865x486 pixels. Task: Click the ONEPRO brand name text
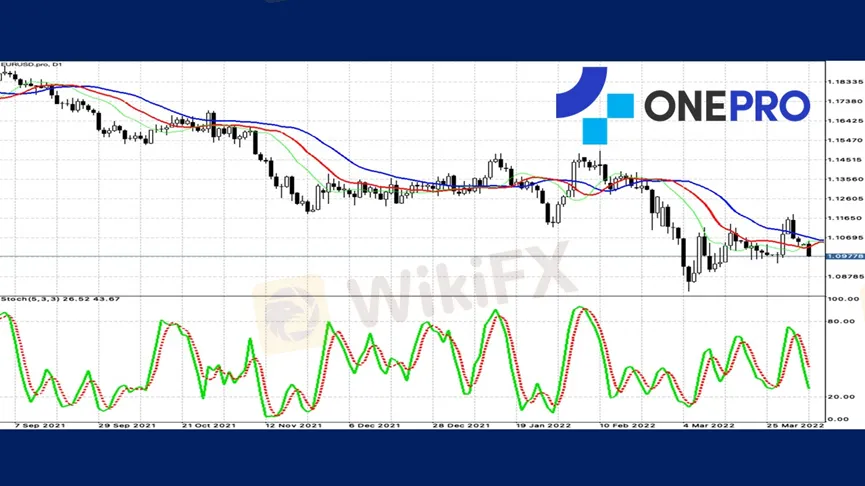[725, 105]
